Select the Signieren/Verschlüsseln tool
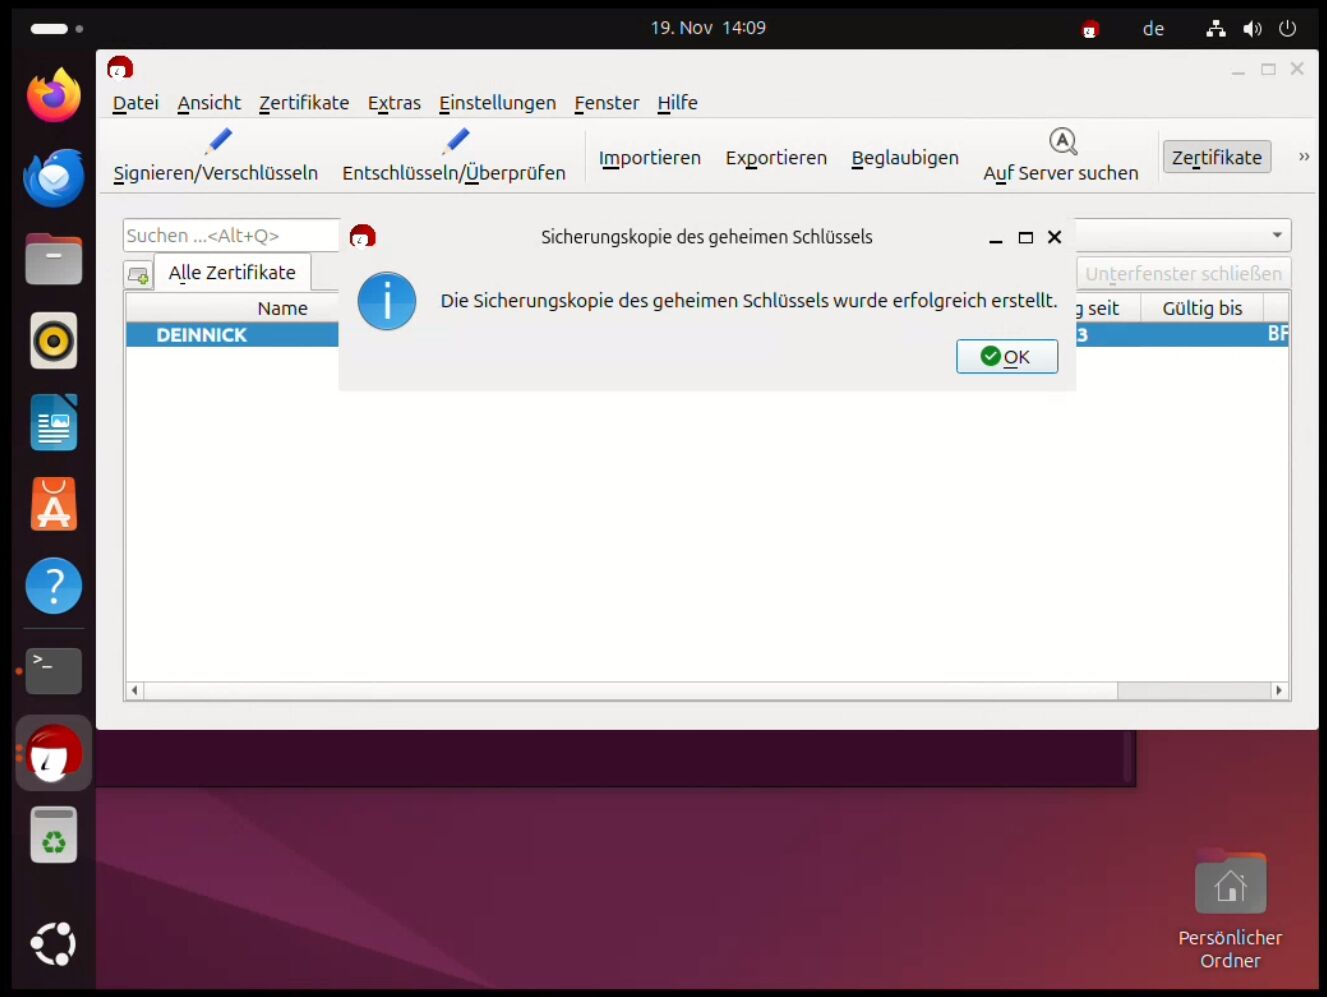The height and width of the screenshot is (997, 1327). pyautogui.click(x=215, y=157)
